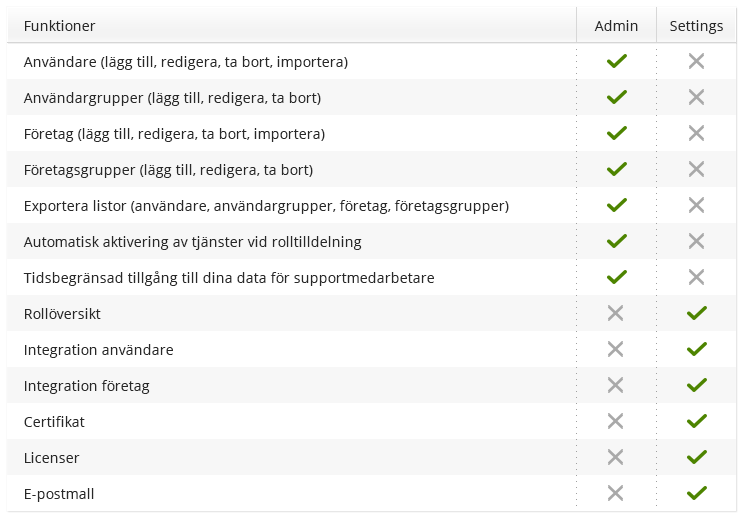Viewport: 742px width, 517px height.
Task: Click Admin checkmark for Företagsgrupper row
Action: pos(617,170)
